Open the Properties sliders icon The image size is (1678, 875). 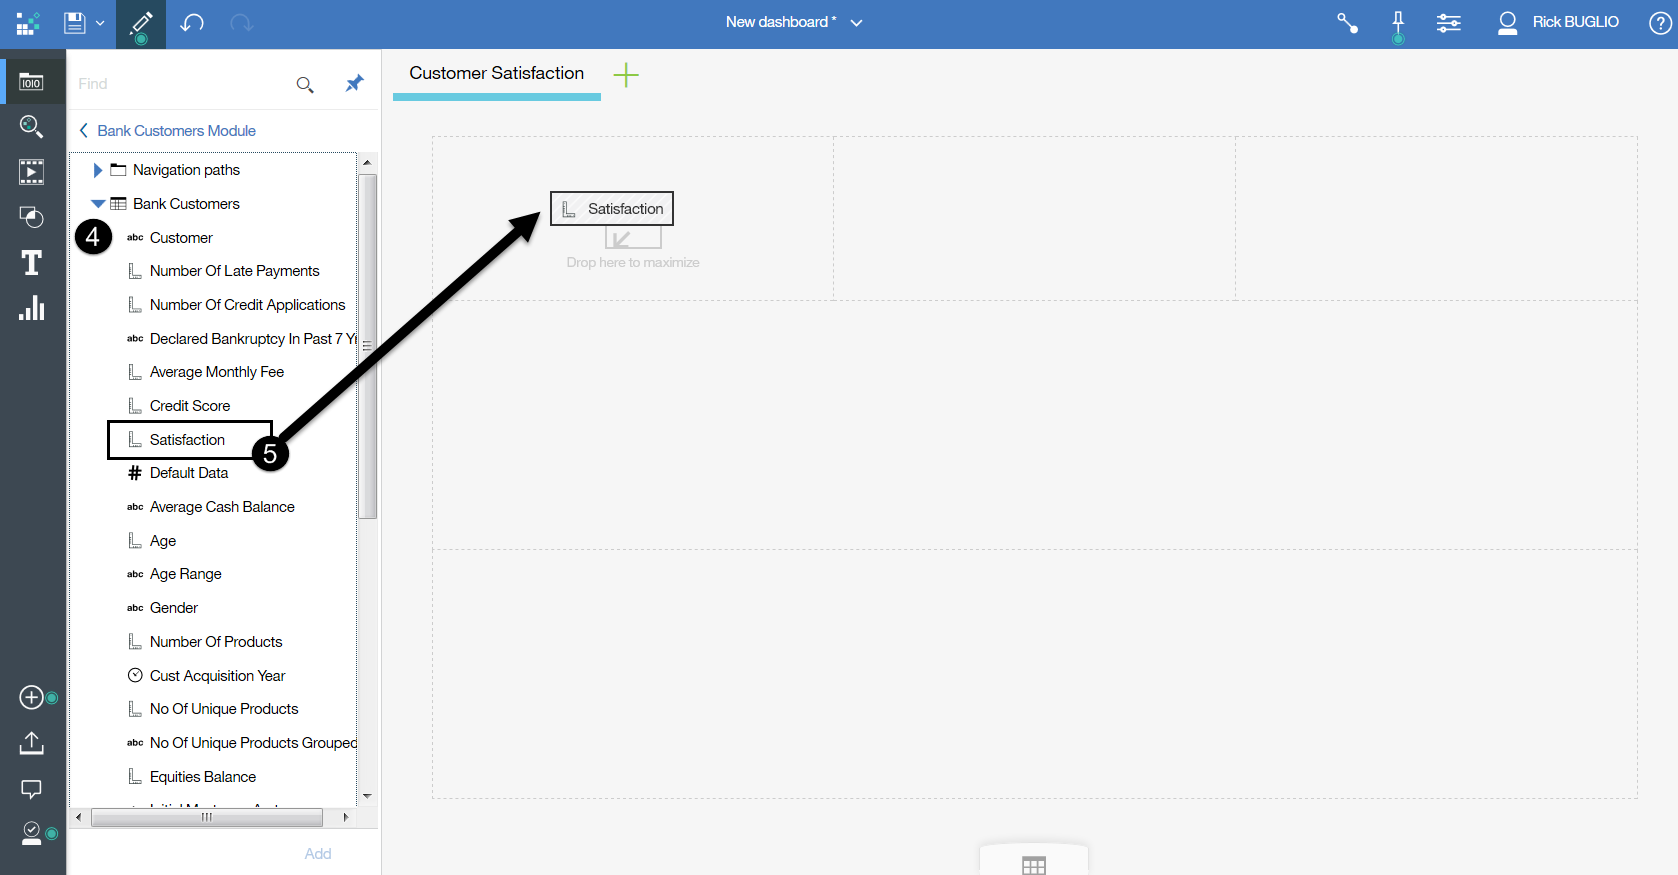1449,22
